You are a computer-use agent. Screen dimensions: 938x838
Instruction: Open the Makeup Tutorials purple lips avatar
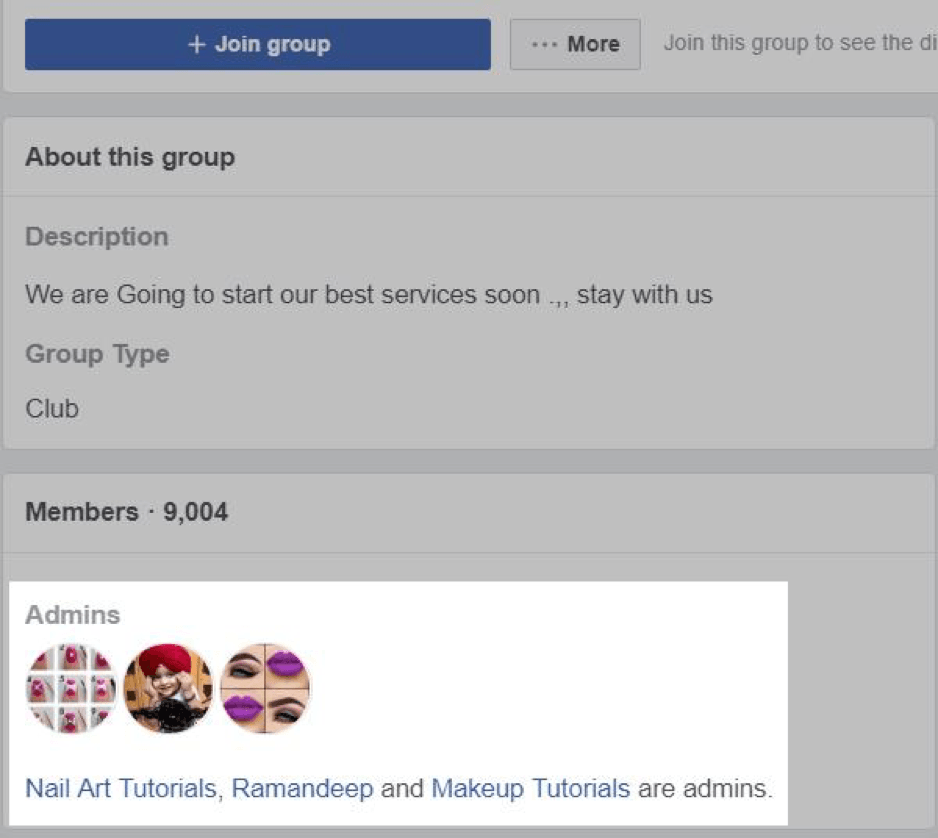point(265,688)
